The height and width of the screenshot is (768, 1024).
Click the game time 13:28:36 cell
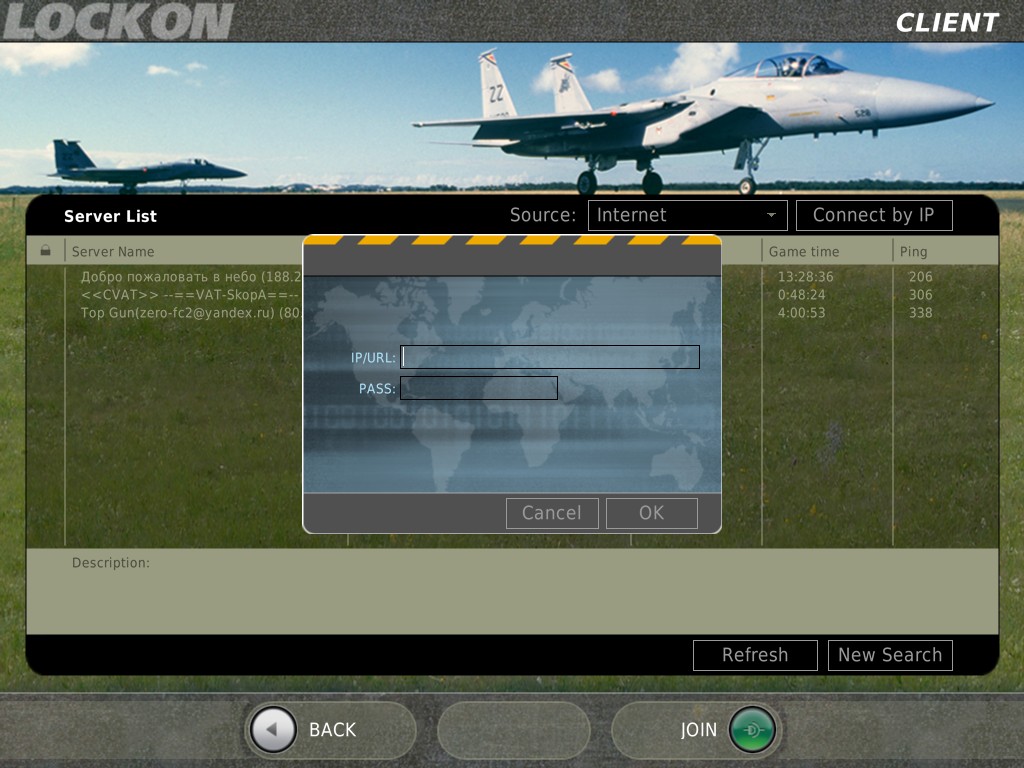(805, 277)
